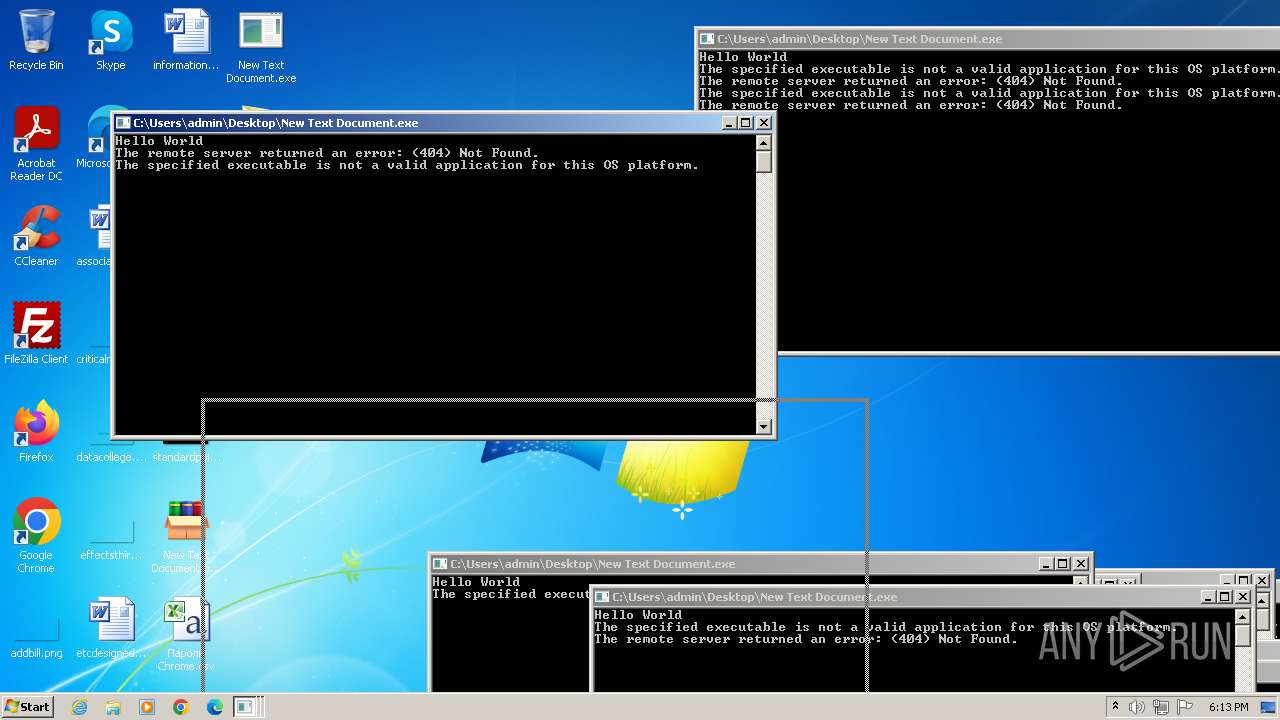
Task: Click scroll-up arrow in front-left console
Action: pyautogui.click(x=764, y=142)
